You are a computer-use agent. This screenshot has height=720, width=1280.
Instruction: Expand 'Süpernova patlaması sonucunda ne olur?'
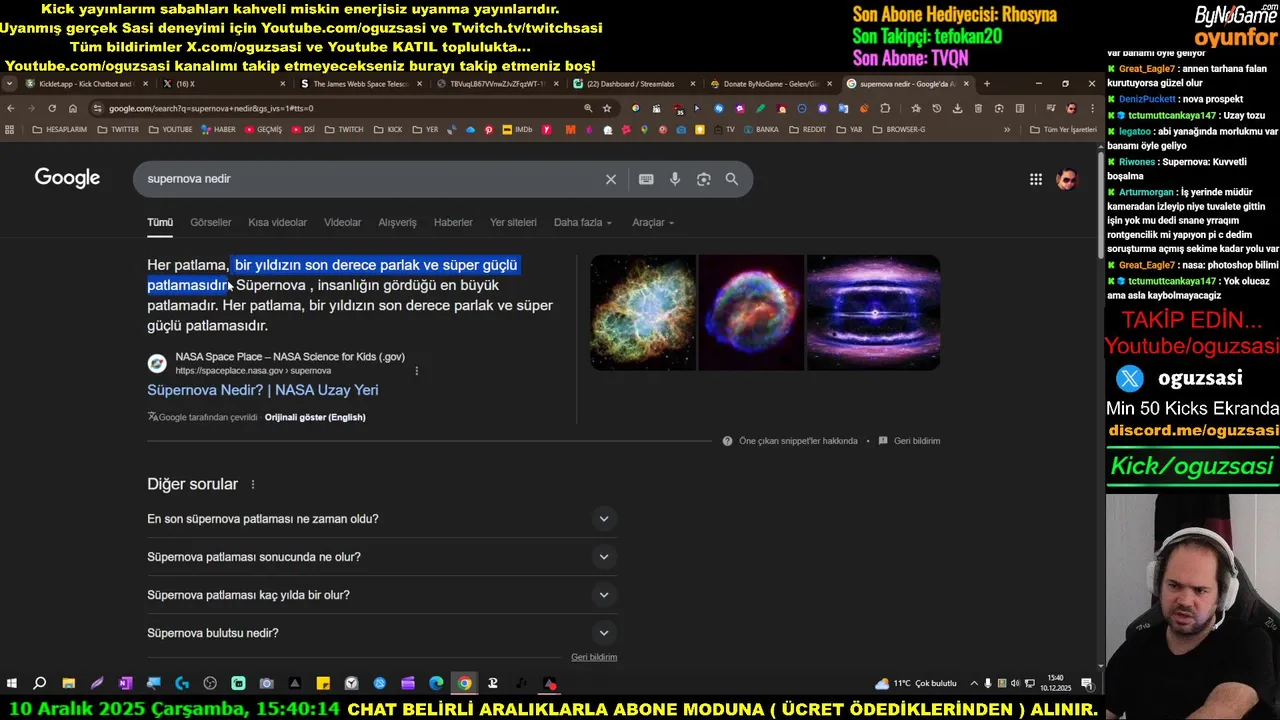click(382, 557)
